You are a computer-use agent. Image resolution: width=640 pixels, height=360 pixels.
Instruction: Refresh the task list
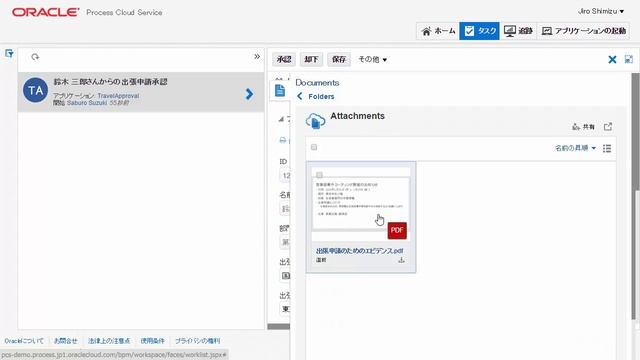point(35,57)
